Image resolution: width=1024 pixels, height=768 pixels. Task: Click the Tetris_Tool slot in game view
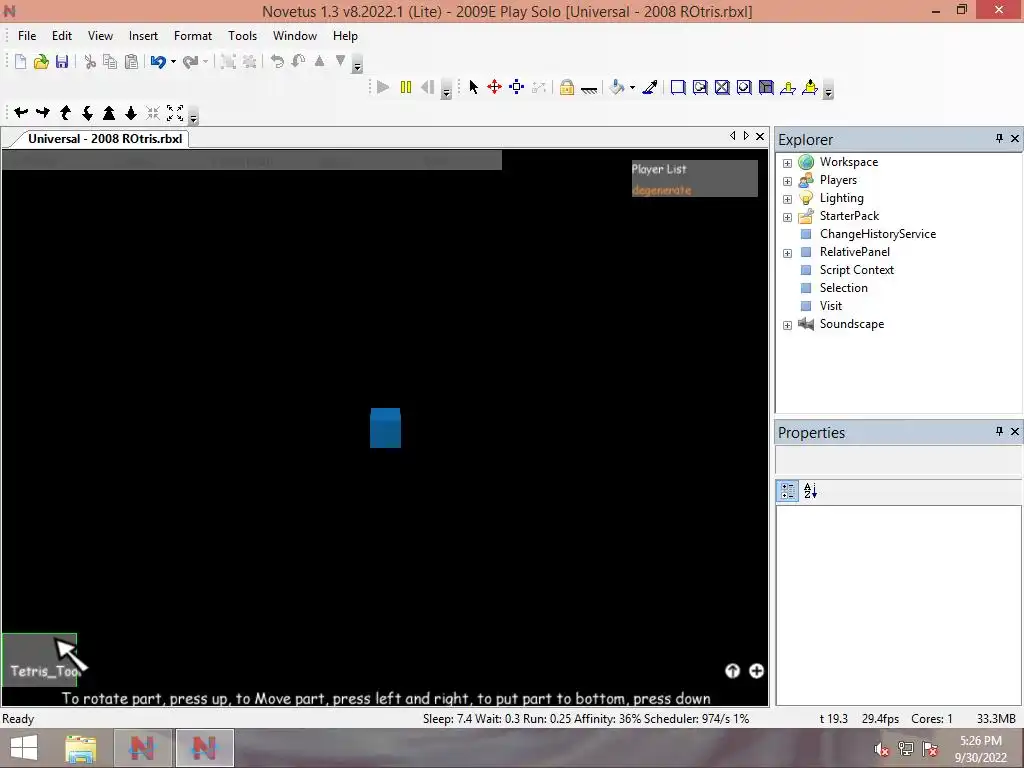[x=40, y=660]
